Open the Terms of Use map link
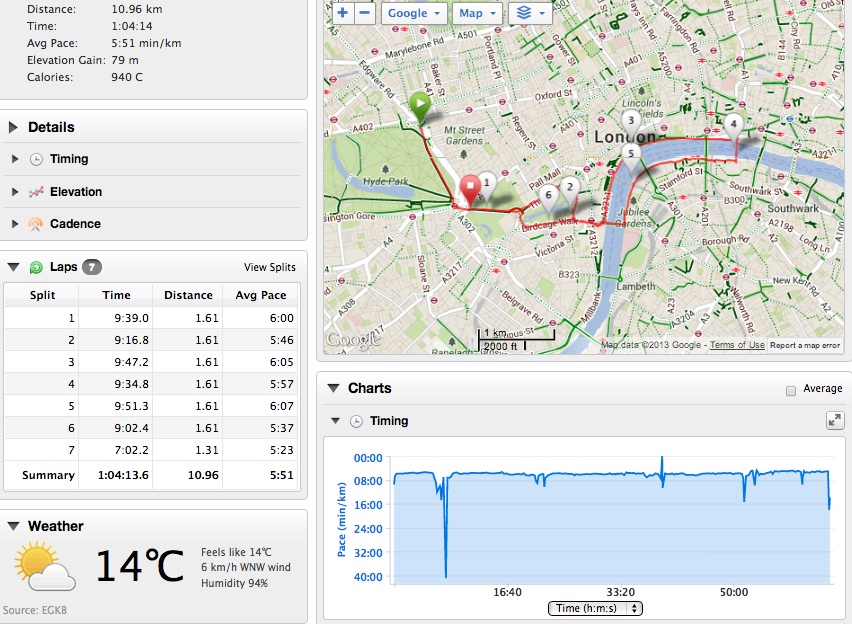The image size is (852, 624). click(737, 345)
